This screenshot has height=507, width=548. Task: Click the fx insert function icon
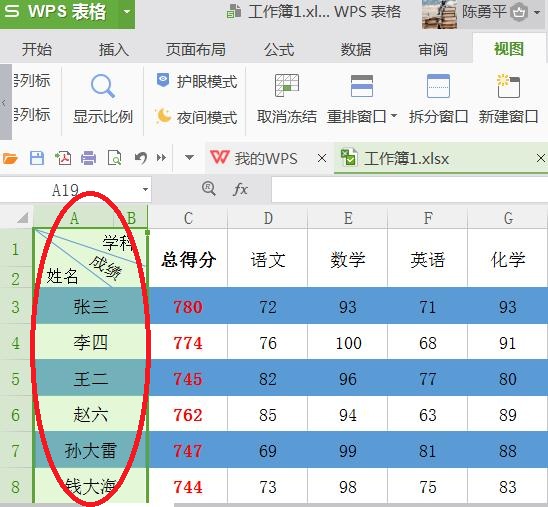click(240, 189)
